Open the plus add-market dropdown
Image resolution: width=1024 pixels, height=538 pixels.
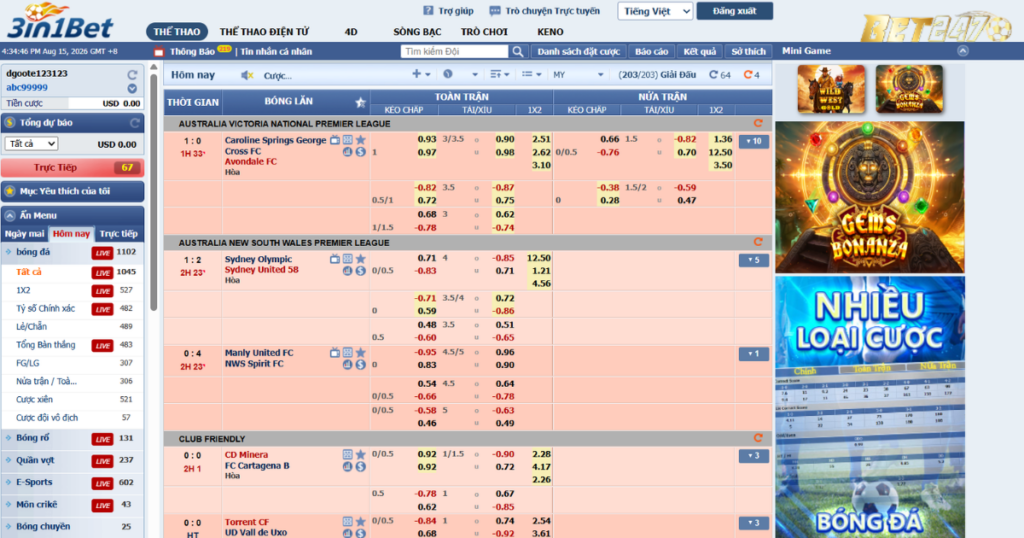click(421, 74)
